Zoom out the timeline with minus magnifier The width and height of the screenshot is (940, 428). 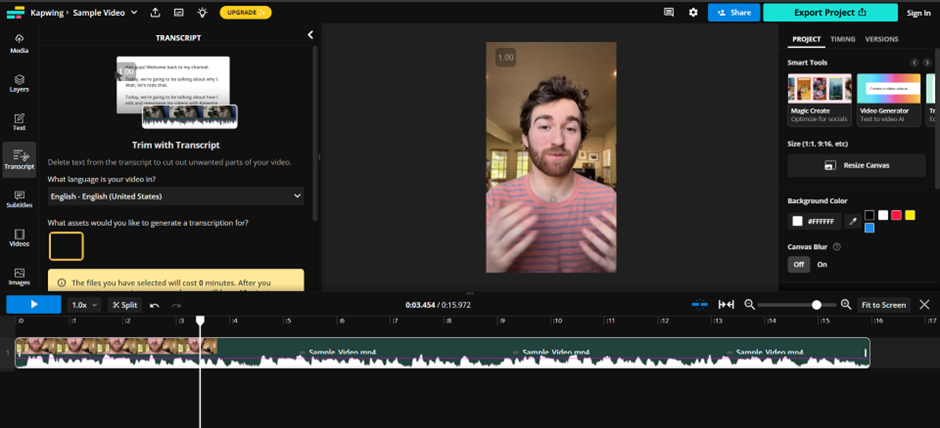(749, 305)
